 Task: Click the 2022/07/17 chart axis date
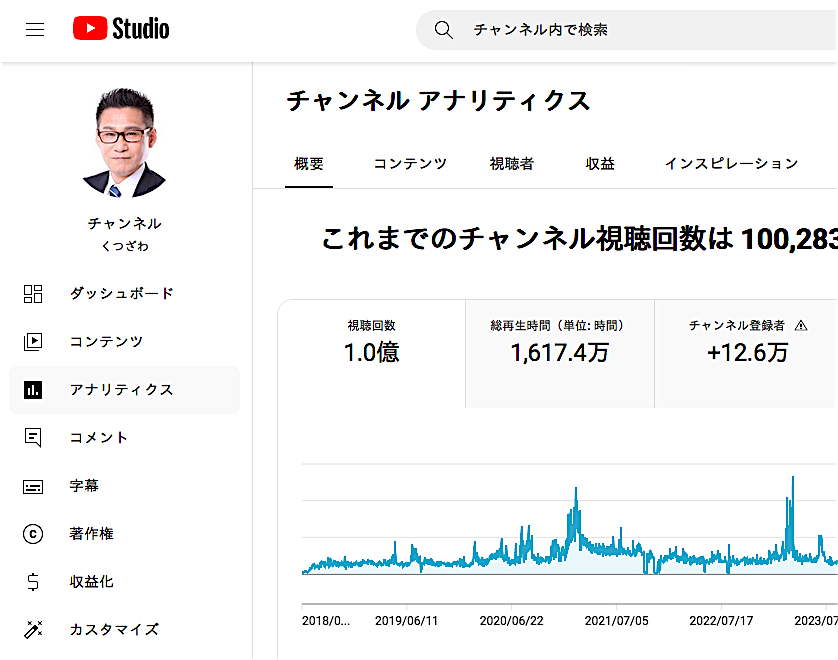tap(721, 621)
